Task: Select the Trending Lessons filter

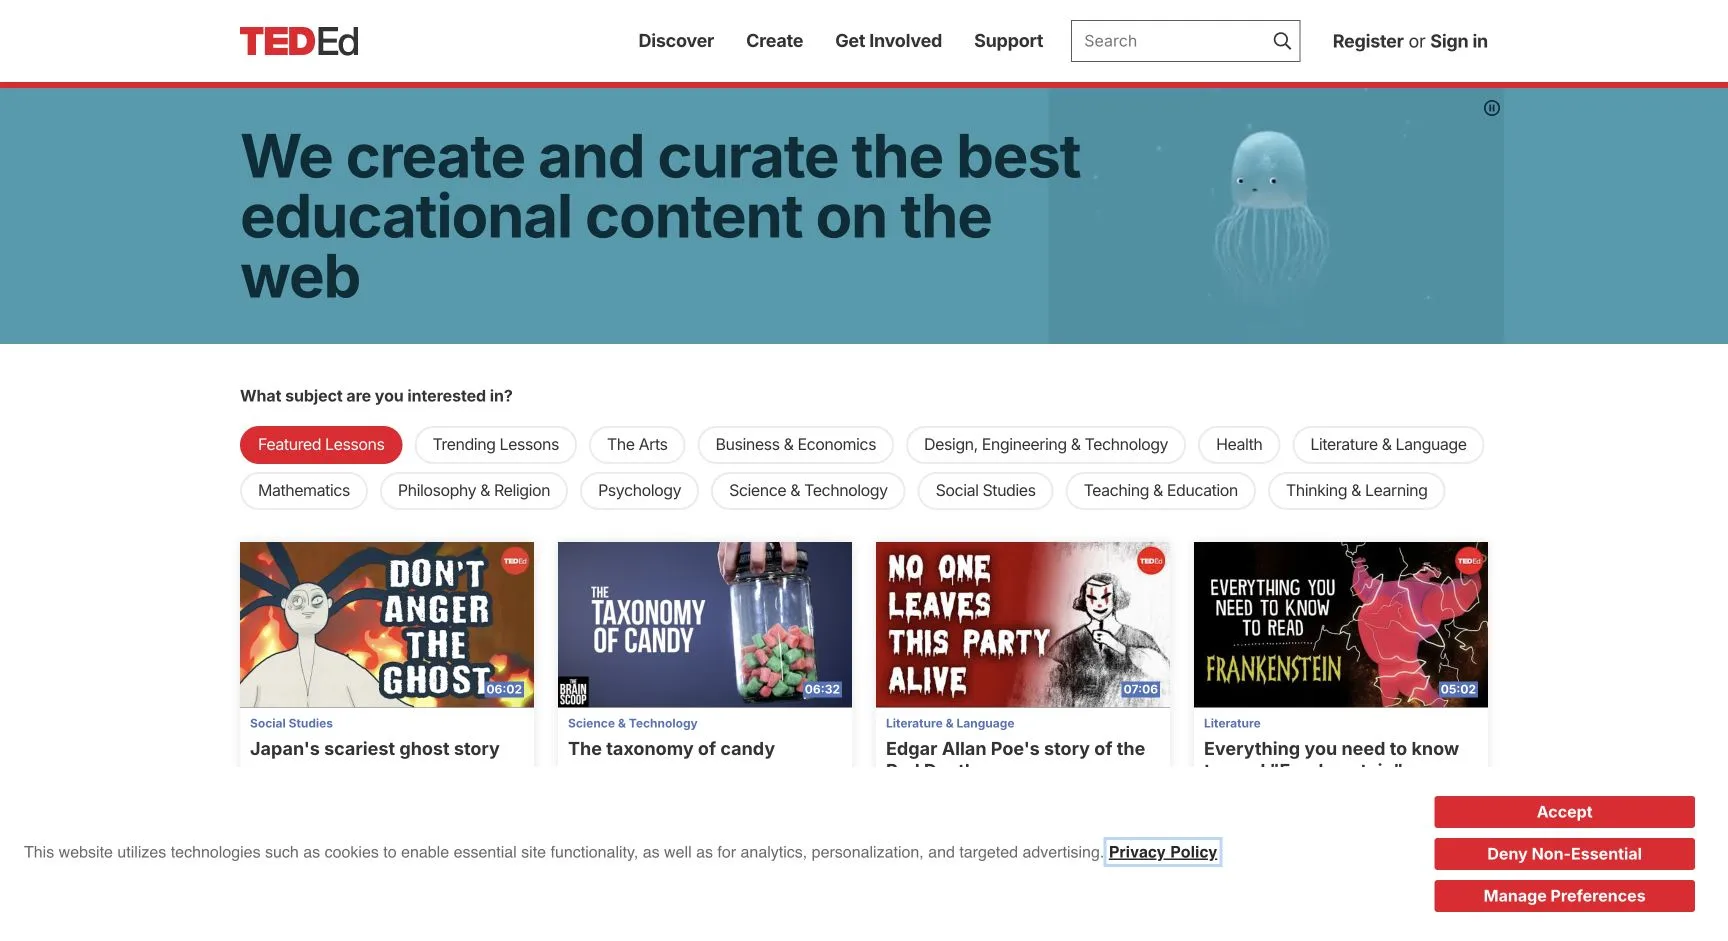Action: [496, 445]
